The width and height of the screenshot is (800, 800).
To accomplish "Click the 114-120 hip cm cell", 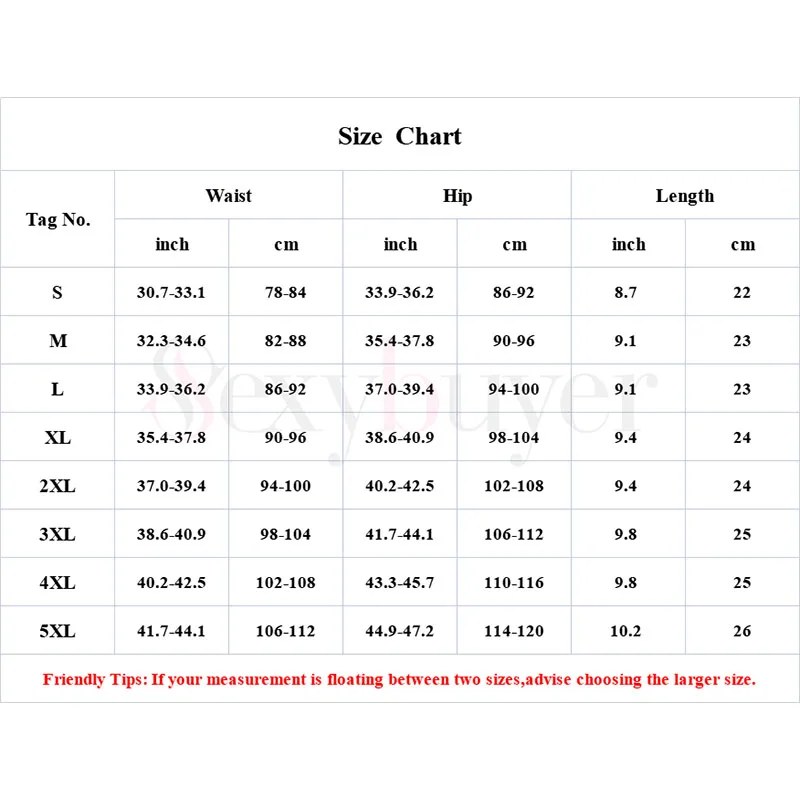I will click(x=514, y=631).
